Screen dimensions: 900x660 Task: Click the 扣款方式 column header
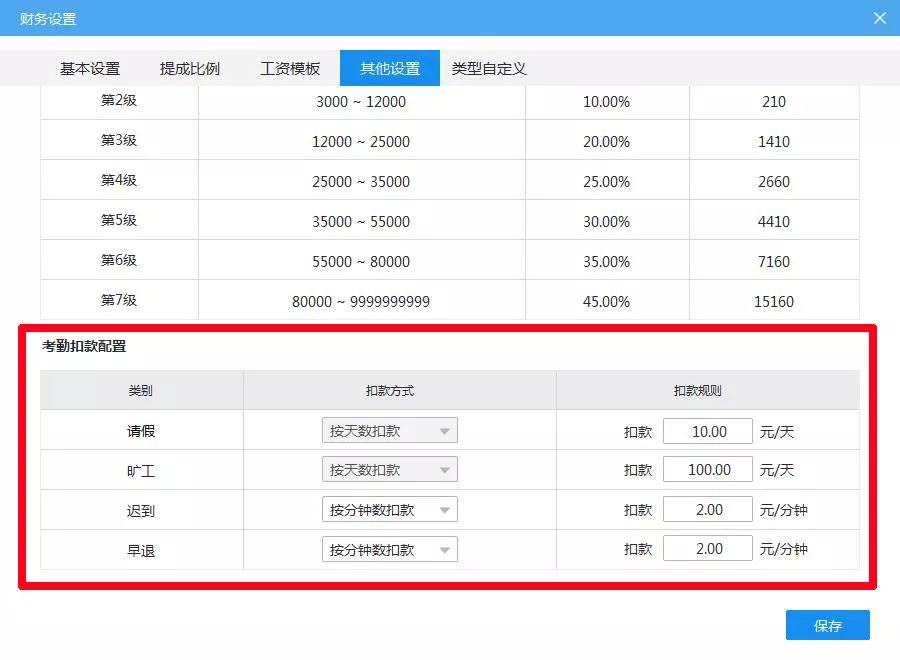click(x=389, y=390)
